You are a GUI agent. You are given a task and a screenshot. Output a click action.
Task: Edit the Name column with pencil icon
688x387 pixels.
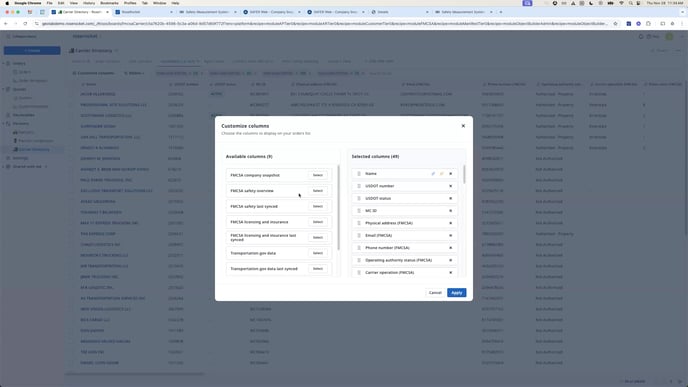[x=433, y=174]
